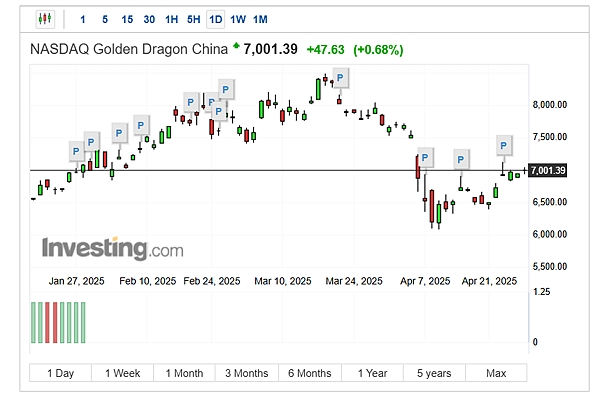Select the 15 minute interval
This screenshot has height=400, width=600.
127,20
